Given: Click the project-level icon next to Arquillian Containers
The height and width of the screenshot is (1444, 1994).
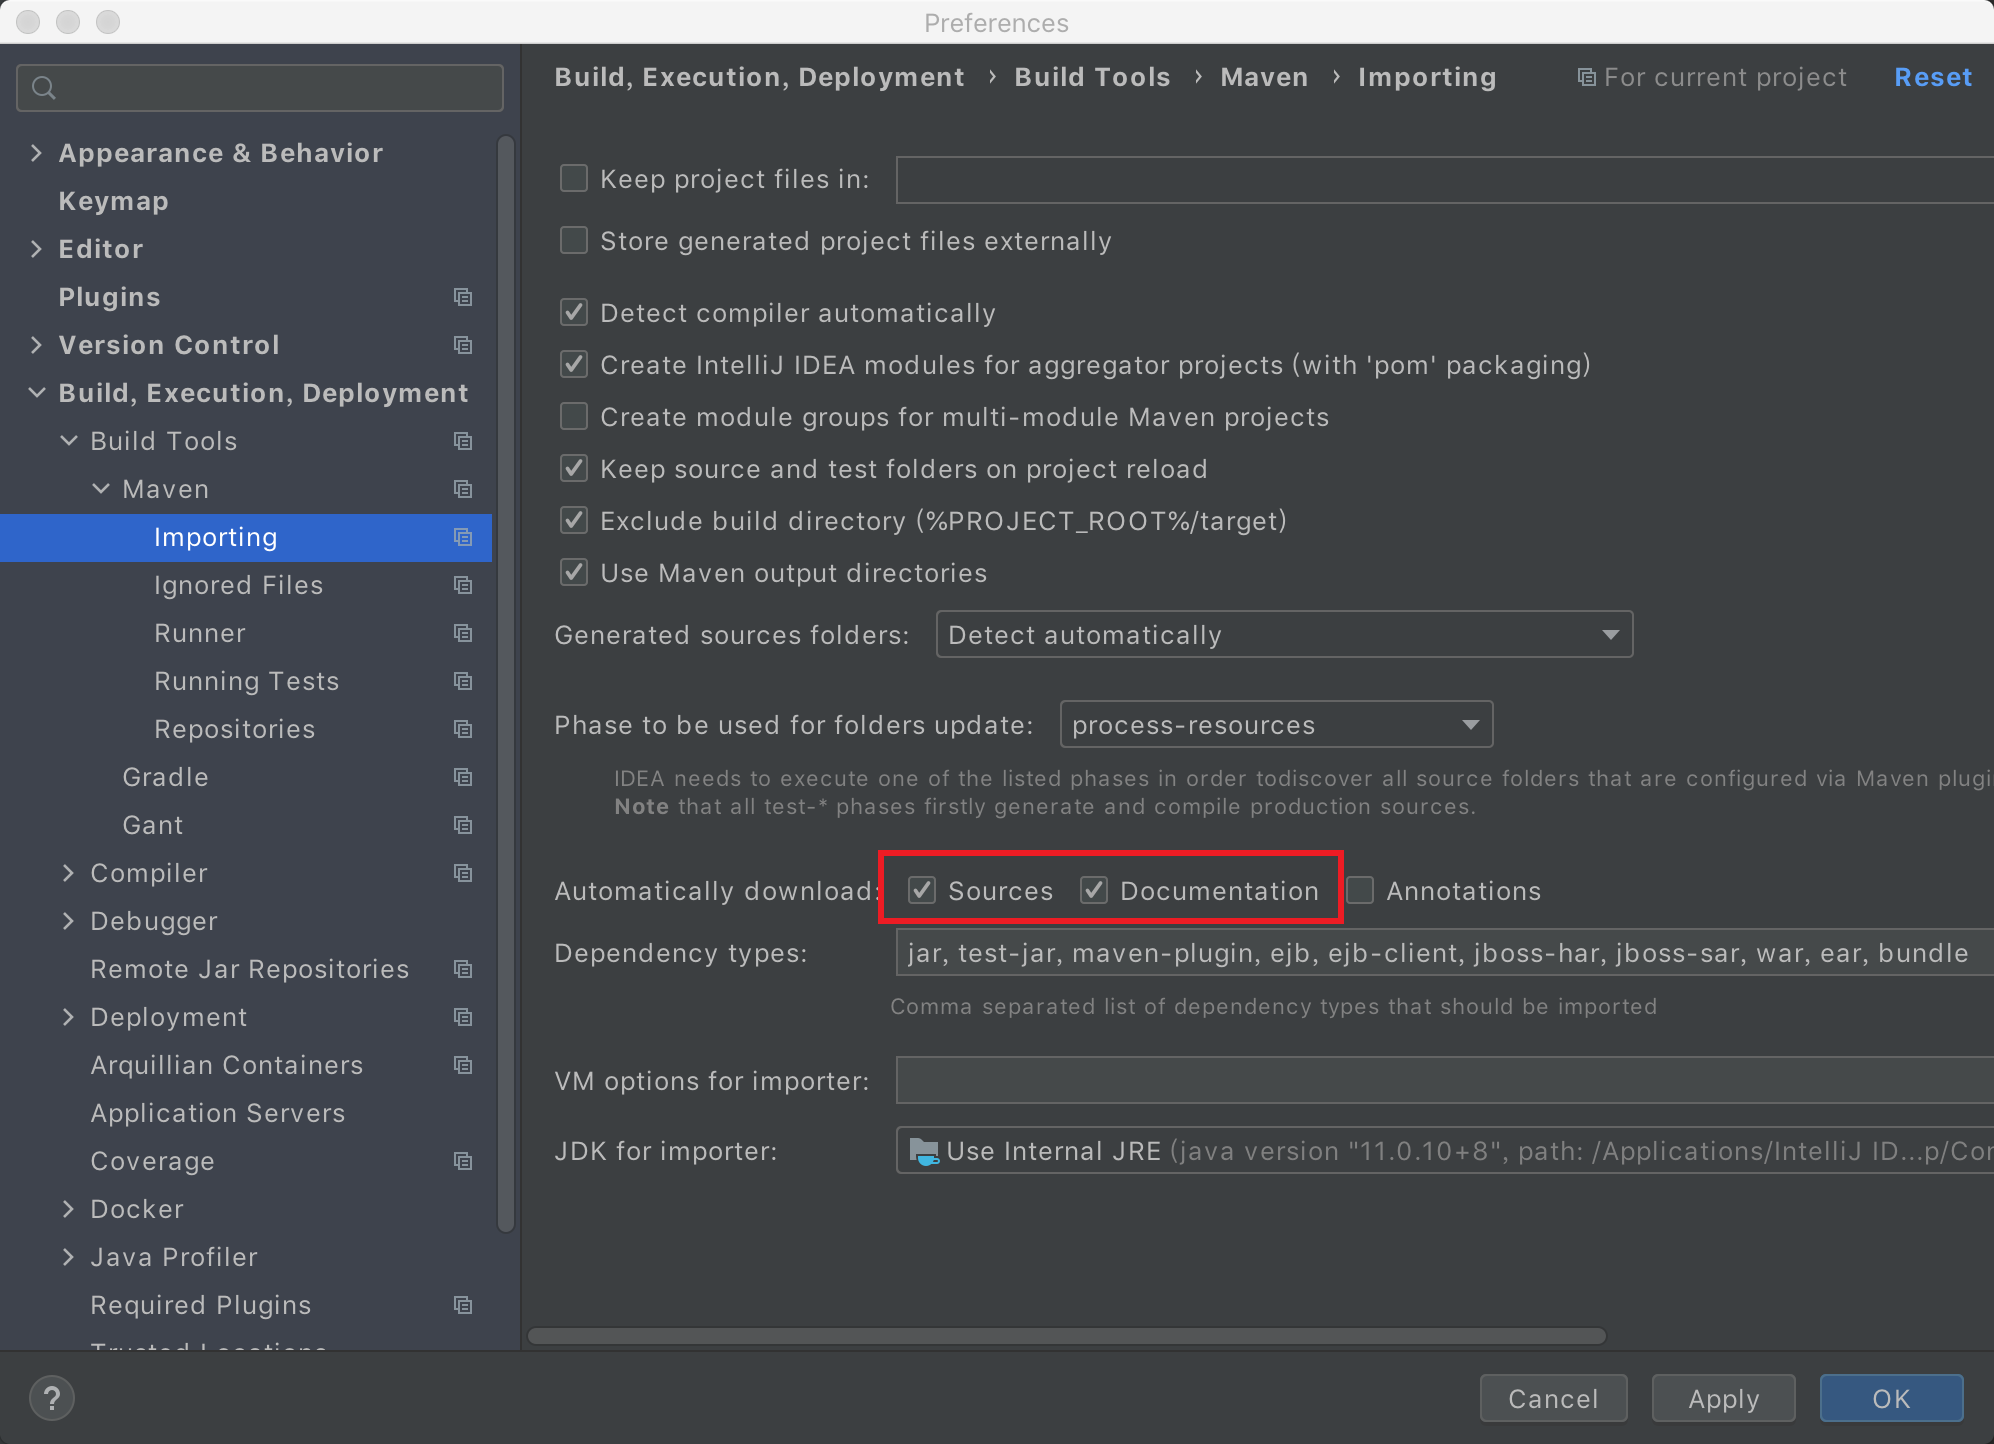Looking at the screenshot, I should click(462, 1065).
